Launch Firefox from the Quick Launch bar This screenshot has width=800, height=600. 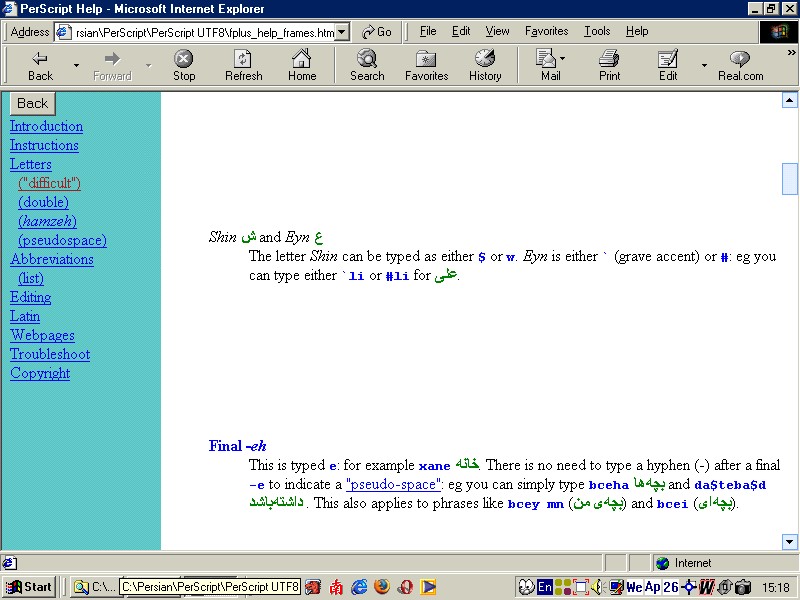click(381, 587)
